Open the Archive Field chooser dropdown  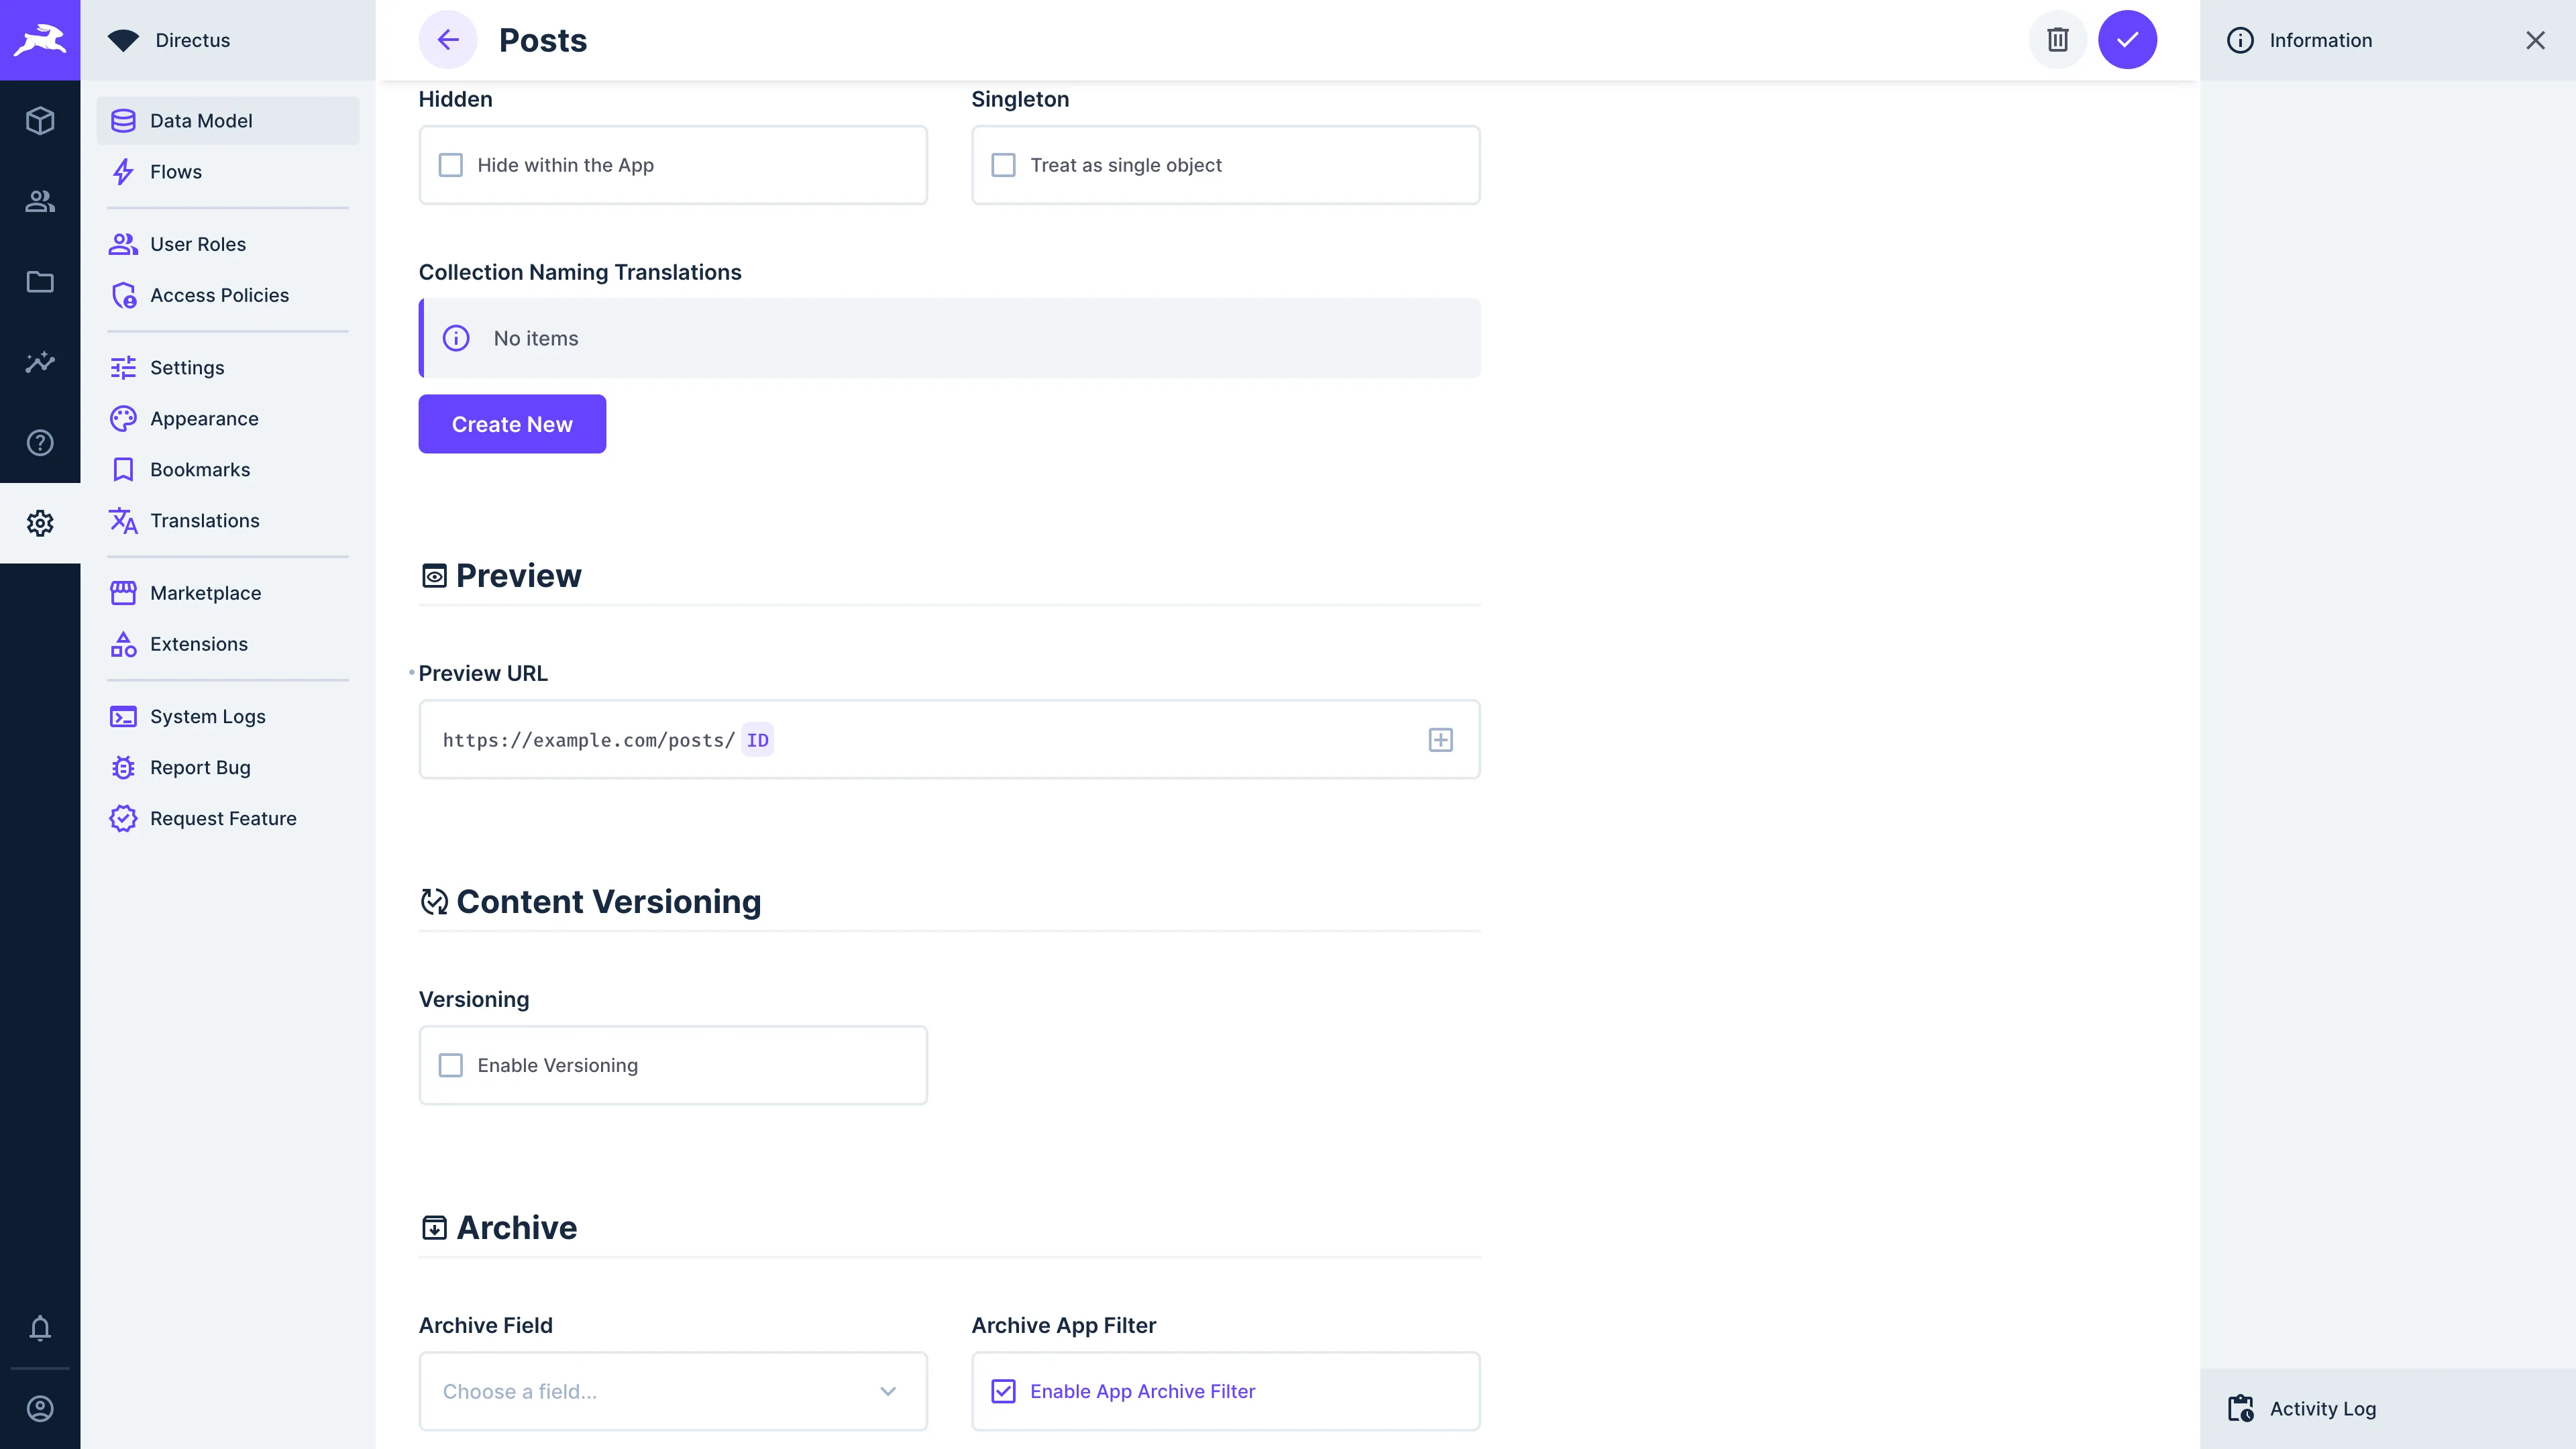886,1391
